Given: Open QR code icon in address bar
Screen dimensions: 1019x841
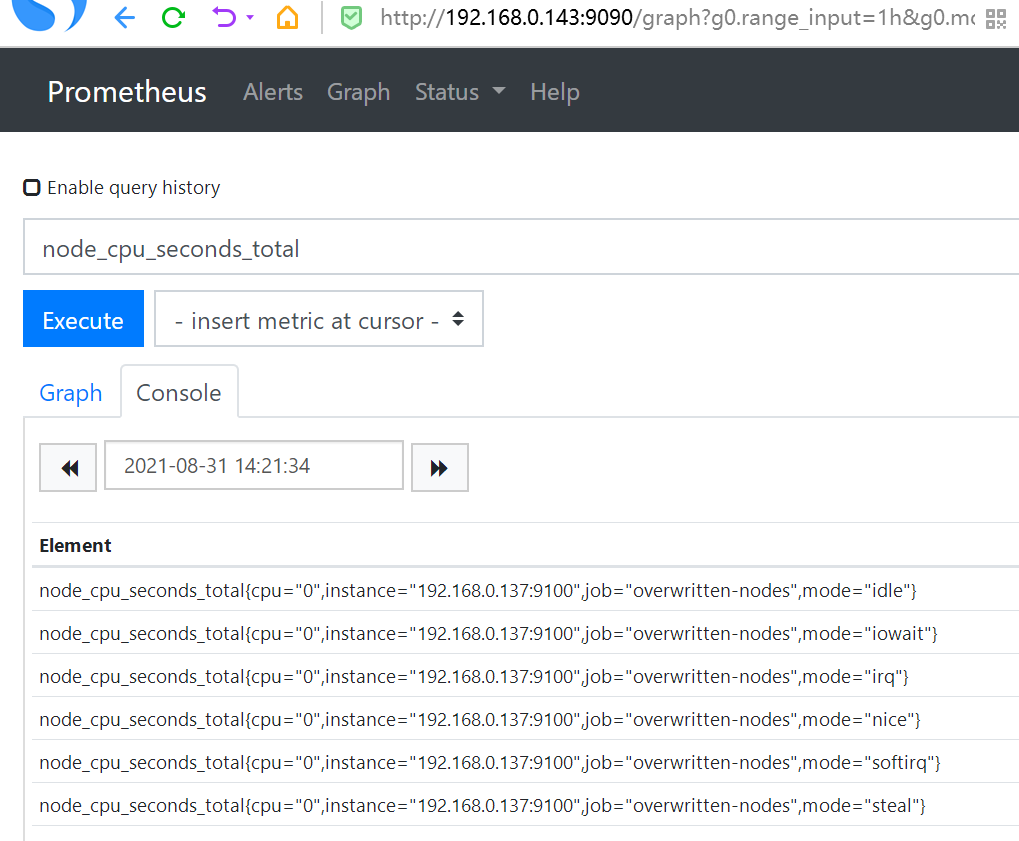Looking at the screenshot, I should (x=995, y=18).
